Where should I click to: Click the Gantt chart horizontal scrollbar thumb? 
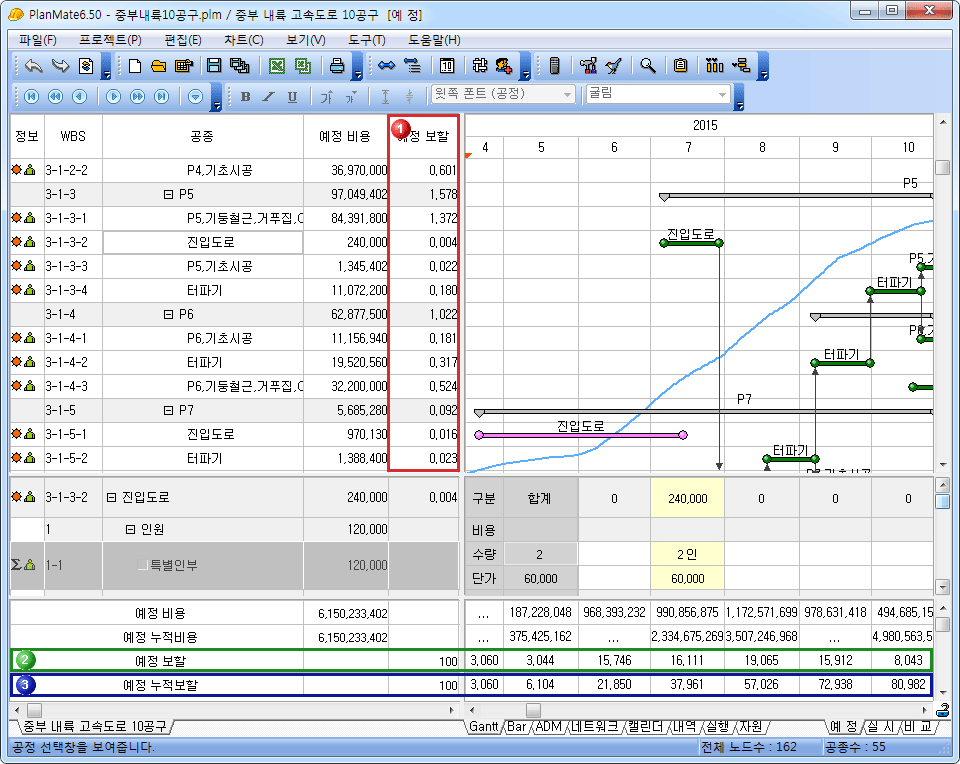tap(533, 710)
